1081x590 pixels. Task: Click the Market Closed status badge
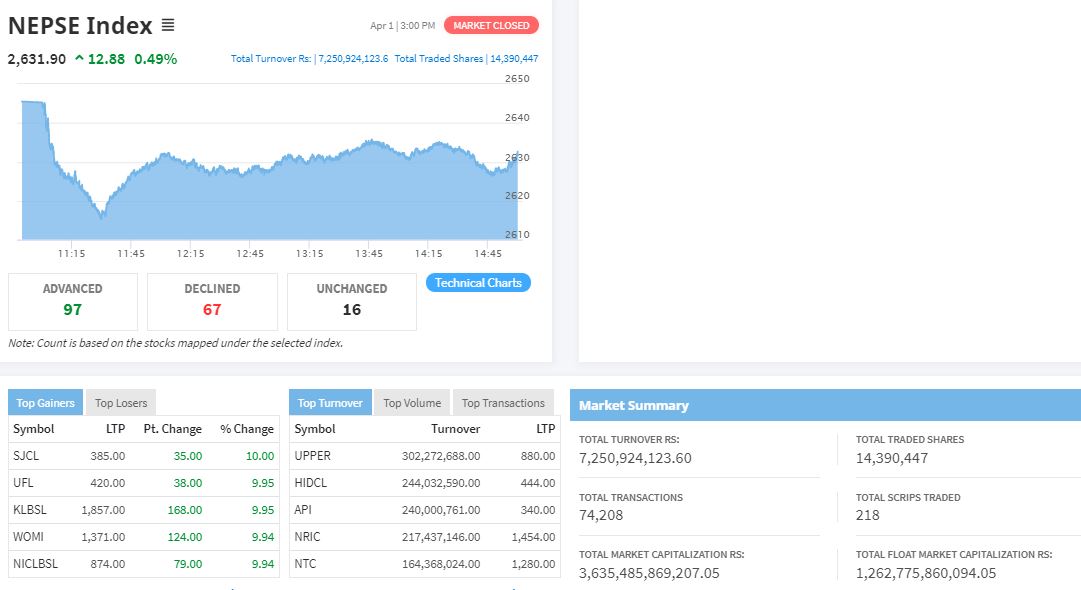491,25
